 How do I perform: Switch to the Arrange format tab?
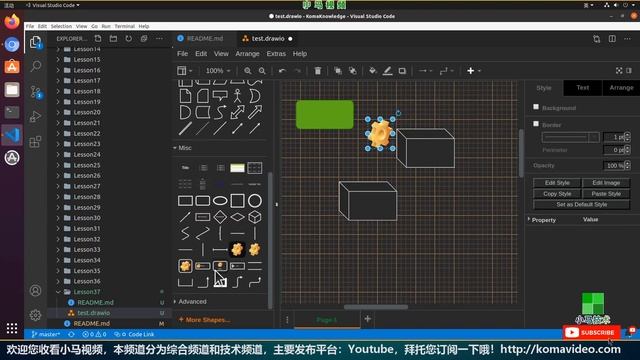[x=621, y=87]
